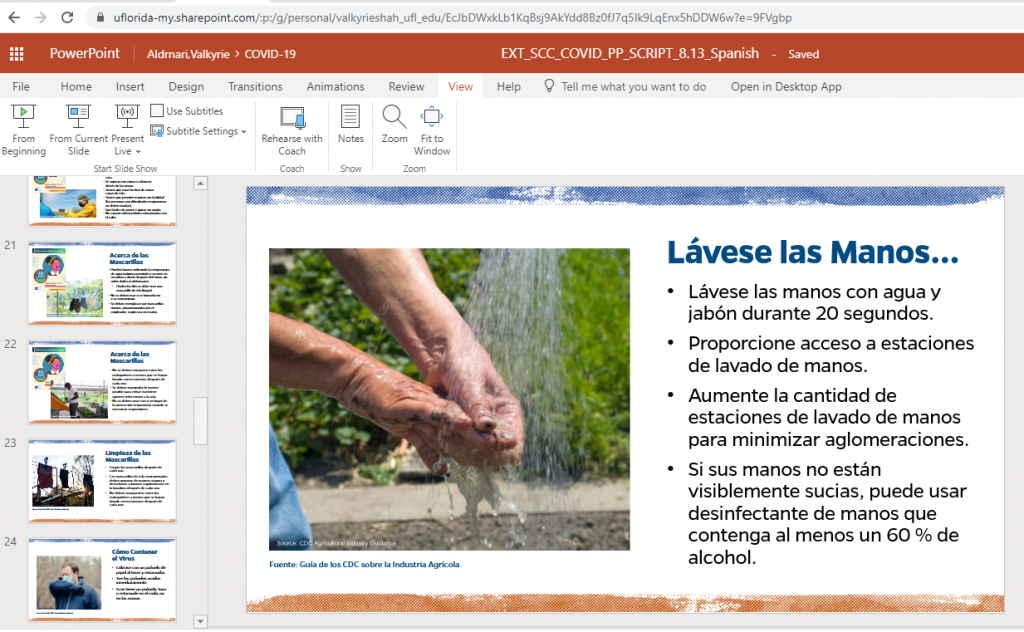Show the Notes pane

[350, 130]
